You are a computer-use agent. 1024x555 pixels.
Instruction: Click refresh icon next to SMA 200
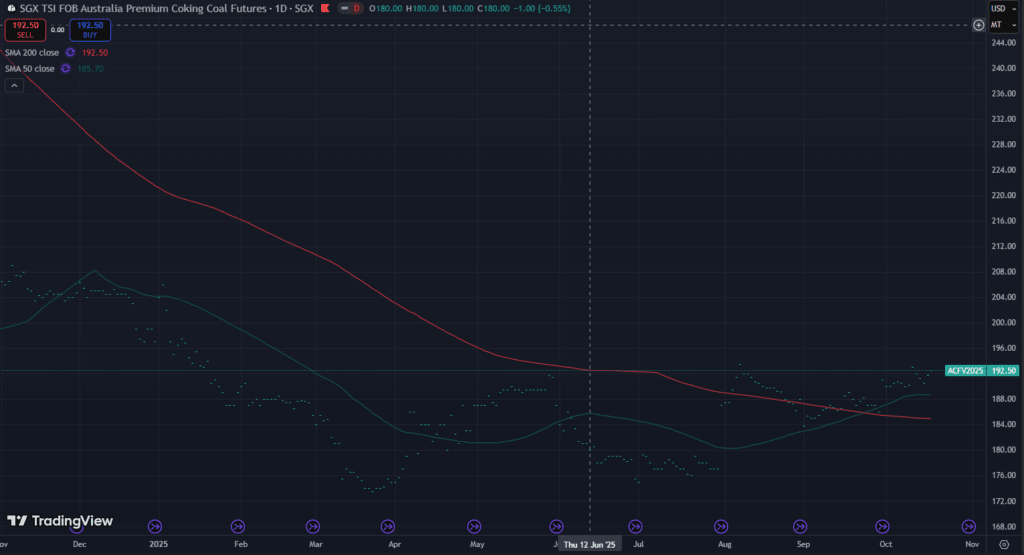70,52
